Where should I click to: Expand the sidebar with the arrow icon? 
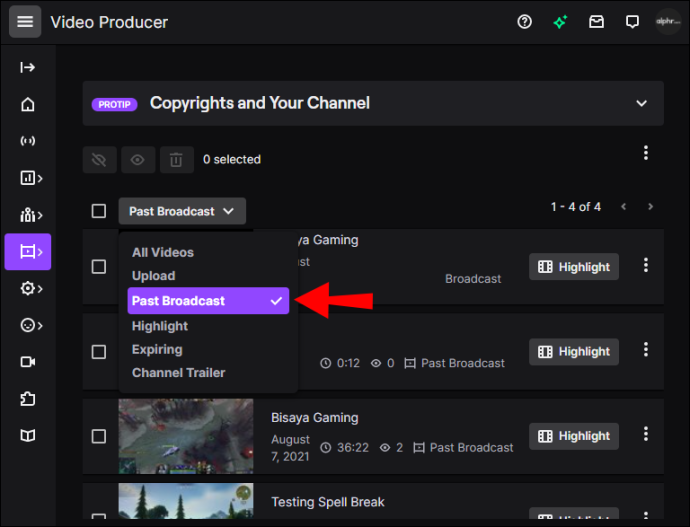click(28, 67)
